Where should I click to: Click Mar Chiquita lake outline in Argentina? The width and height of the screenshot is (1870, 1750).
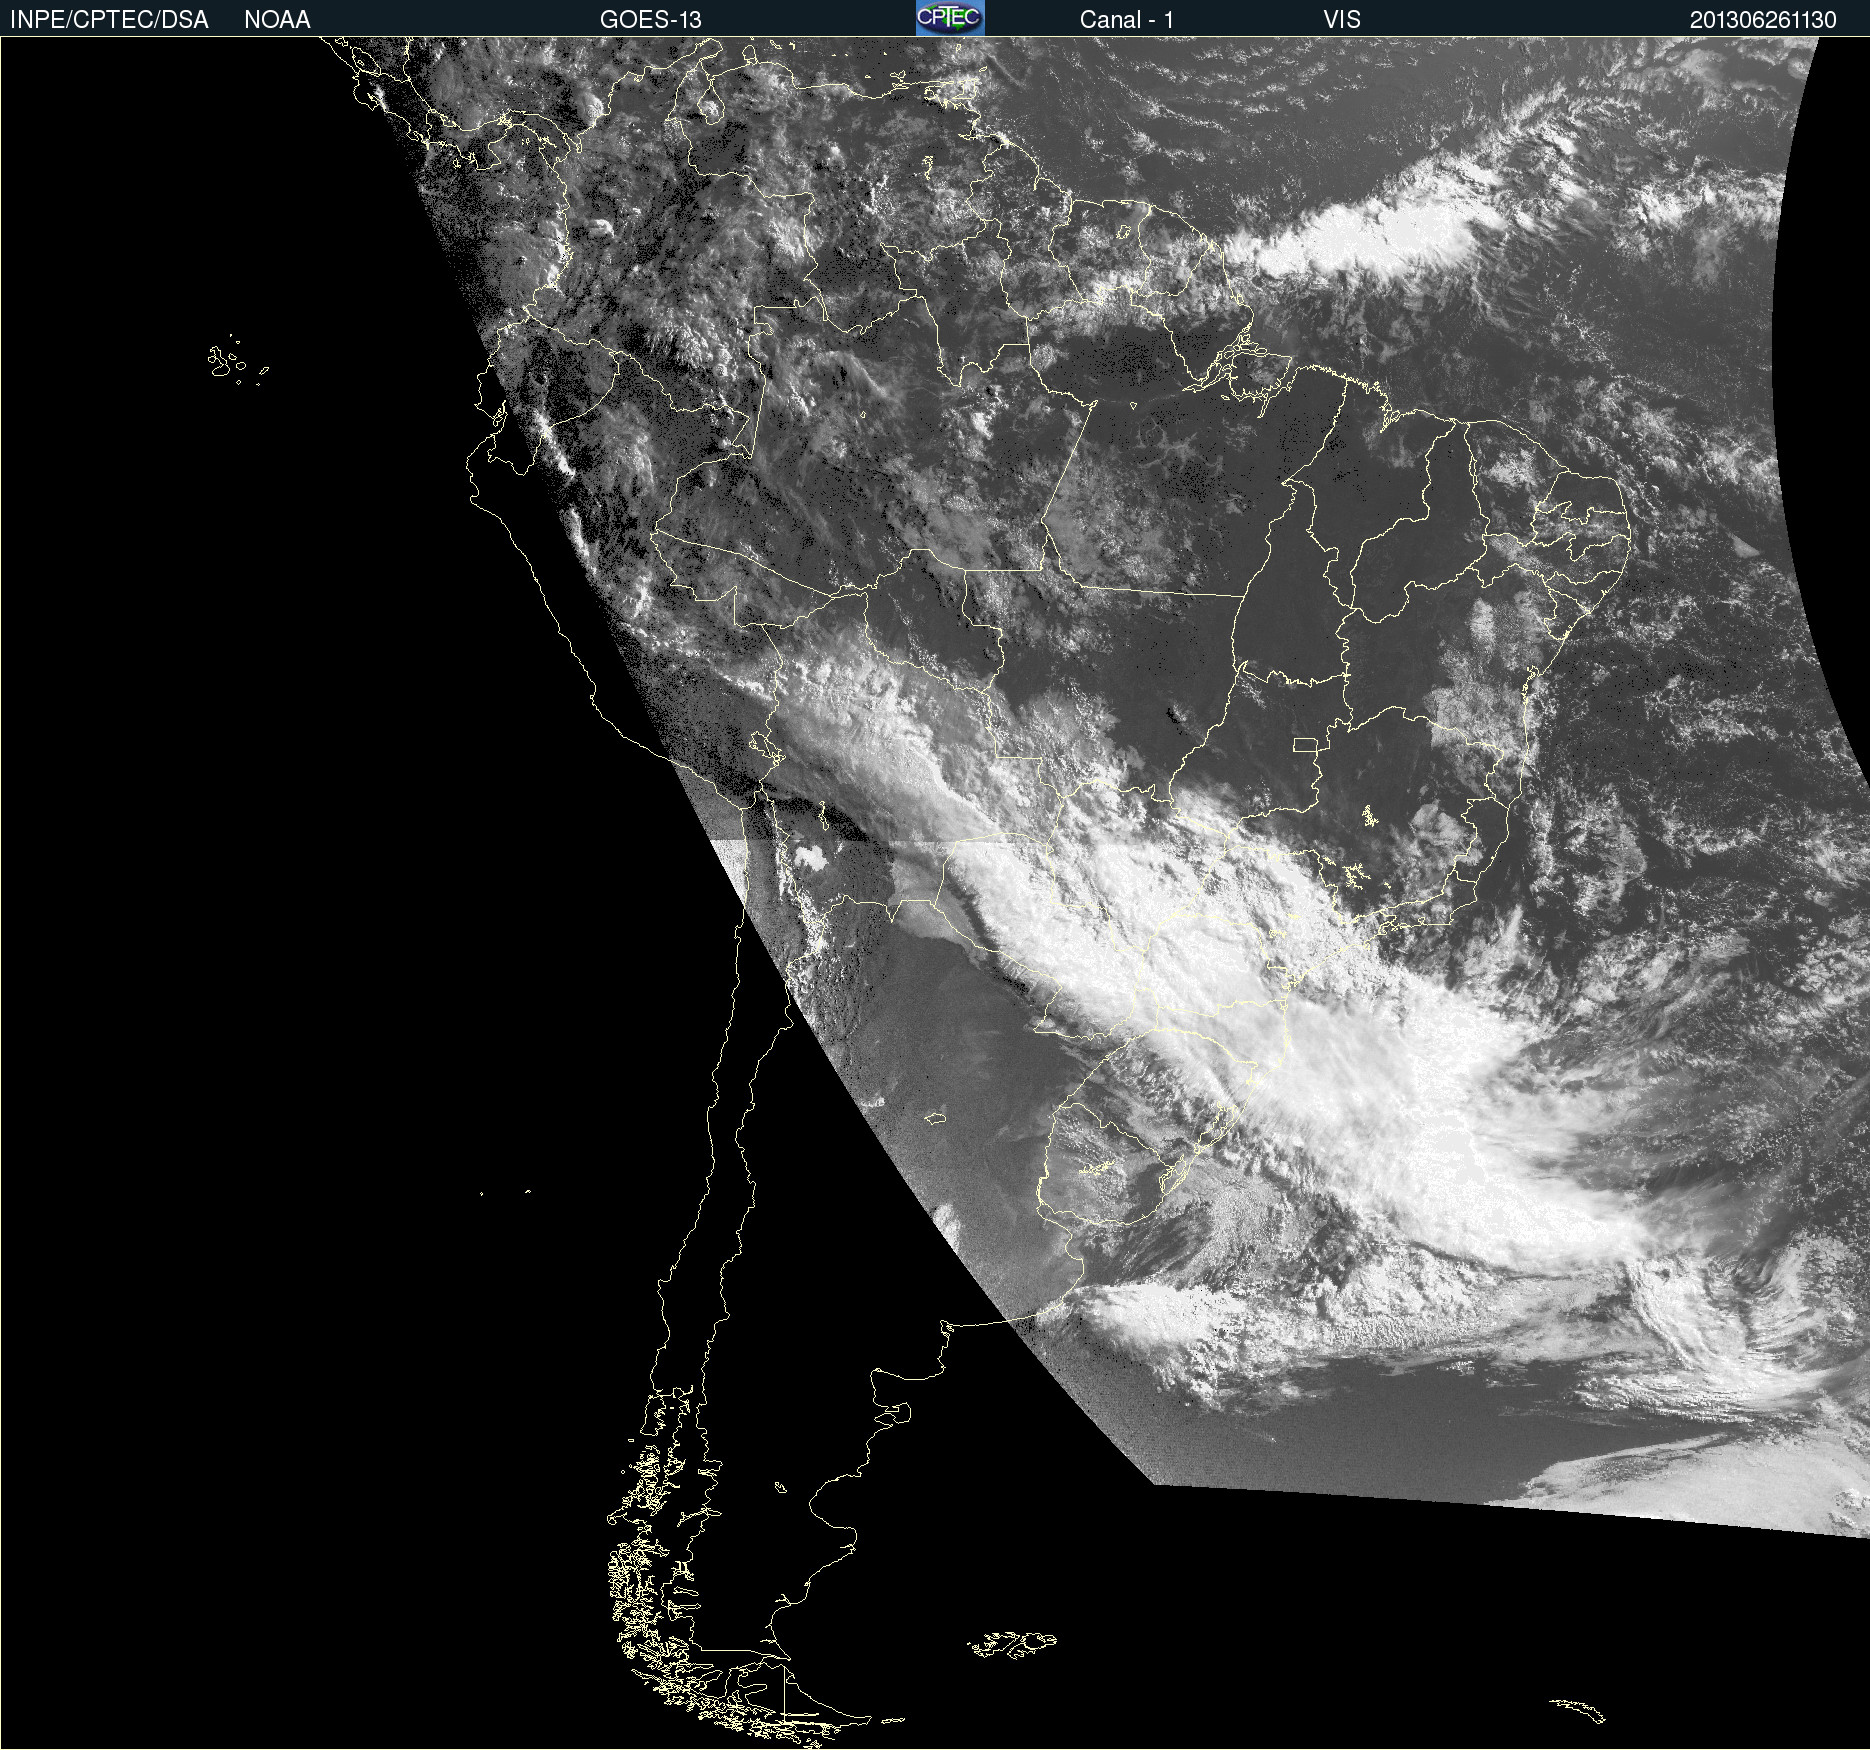935,1117
